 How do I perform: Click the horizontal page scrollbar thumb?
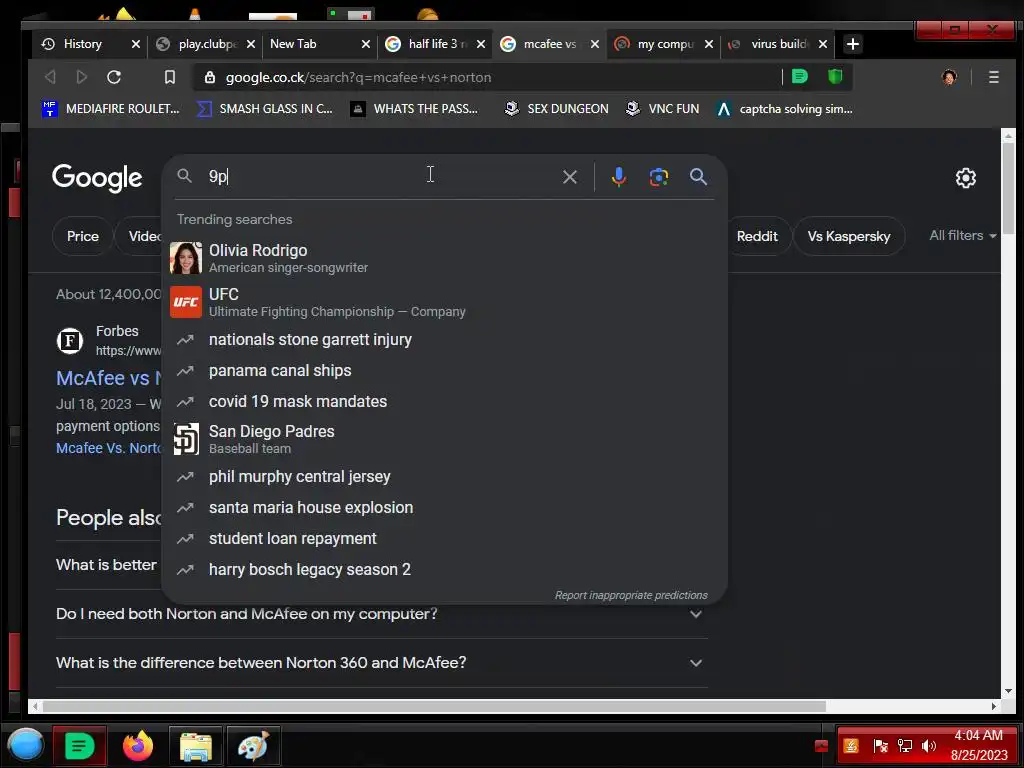point(434,706)
